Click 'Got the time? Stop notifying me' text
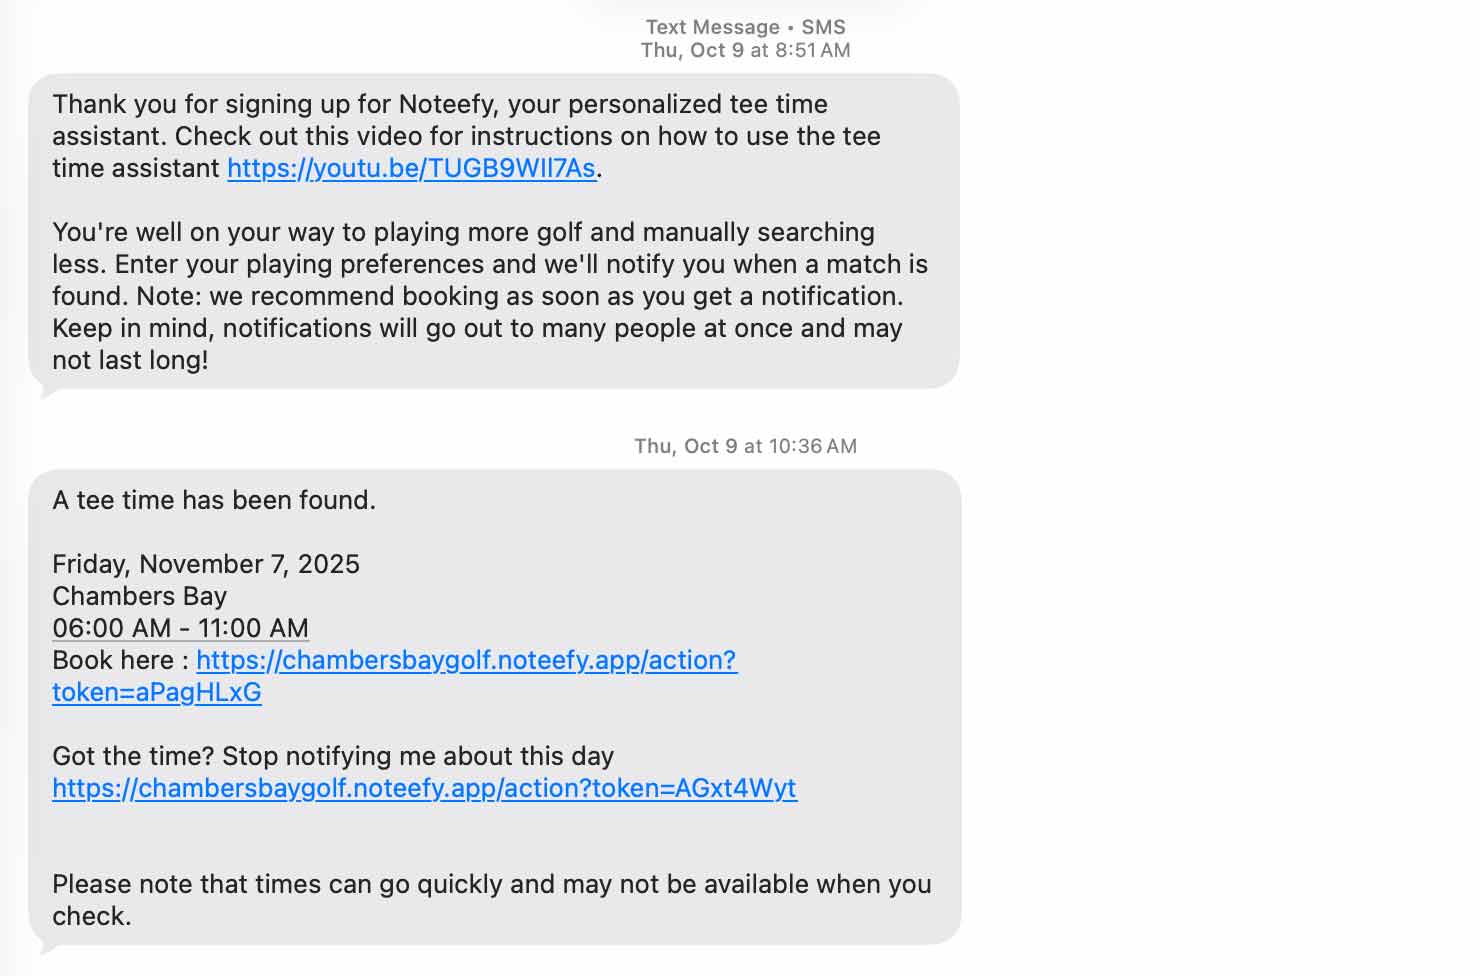 click(x=333, y=756)
